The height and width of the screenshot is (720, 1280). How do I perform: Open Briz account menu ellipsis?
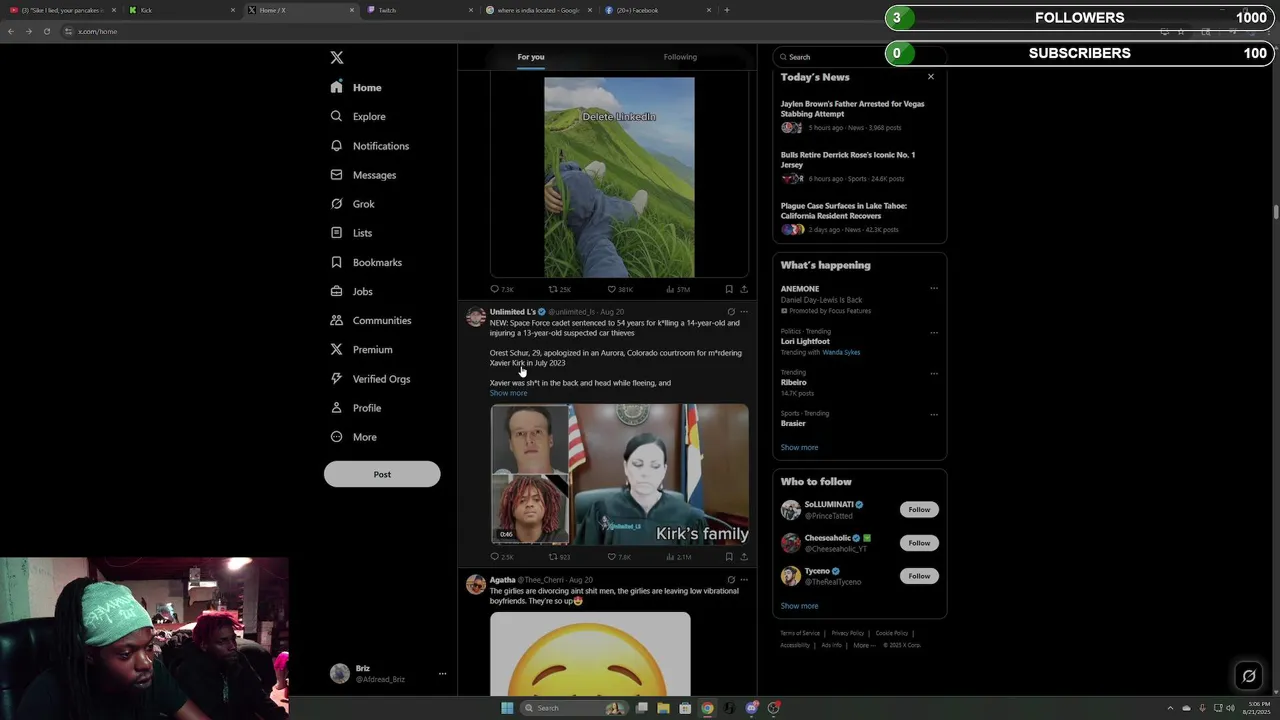coord(442,674)
